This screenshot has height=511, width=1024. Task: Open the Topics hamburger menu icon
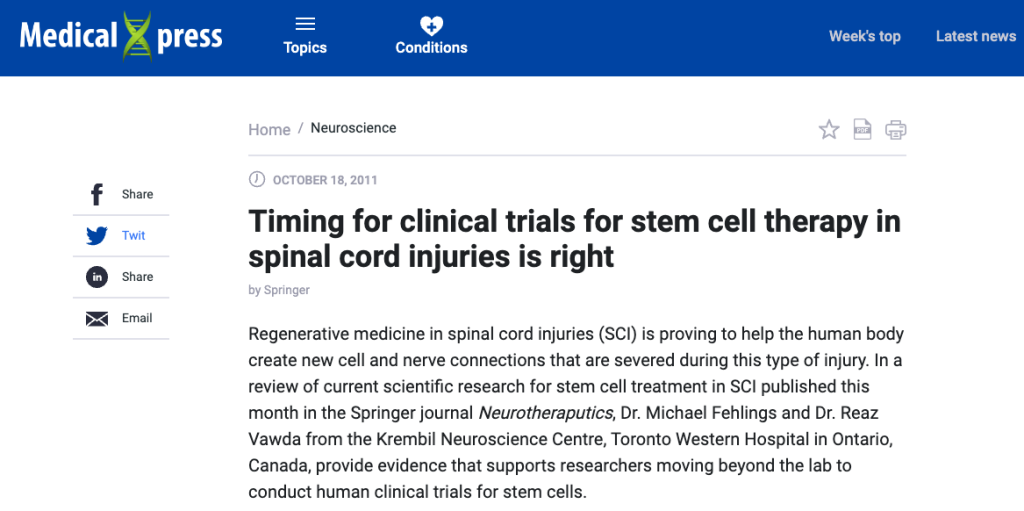coord(305,25)
